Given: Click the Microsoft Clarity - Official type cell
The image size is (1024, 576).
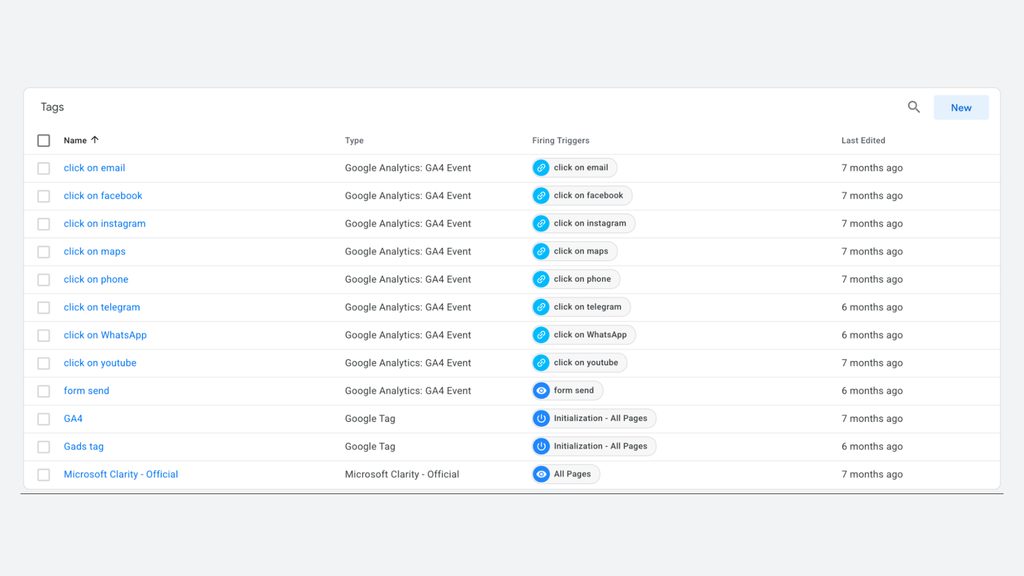Looking at the screenshot, I should [402, 474].
